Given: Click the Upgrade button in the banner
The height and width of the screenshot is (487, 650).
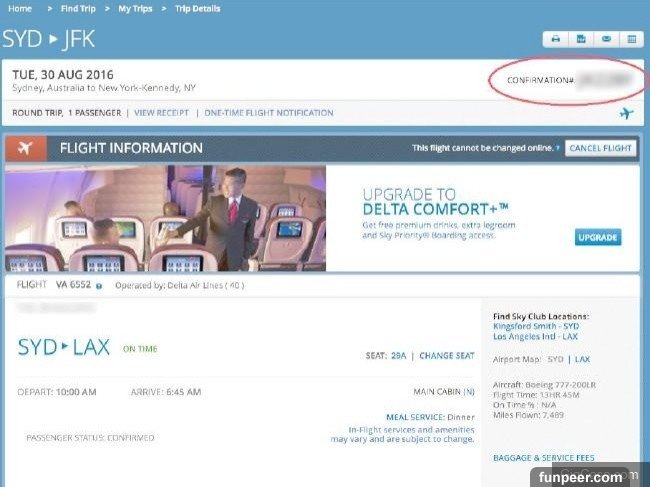Looking at the screenshot, I should pos(598,237).
